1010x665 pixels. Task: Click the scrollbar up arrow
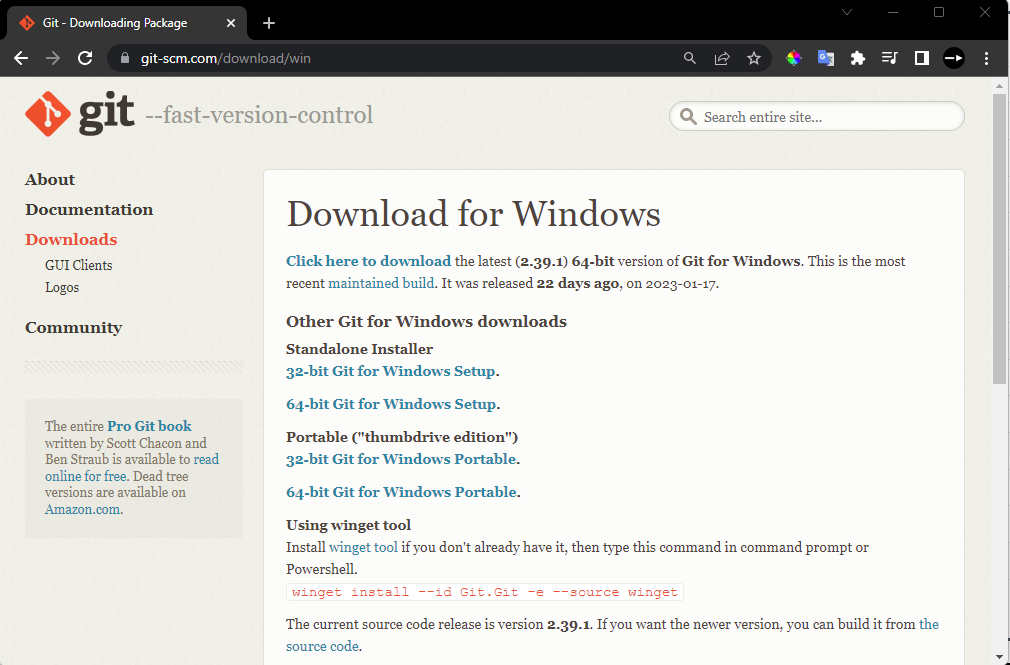tap(999, 86)
